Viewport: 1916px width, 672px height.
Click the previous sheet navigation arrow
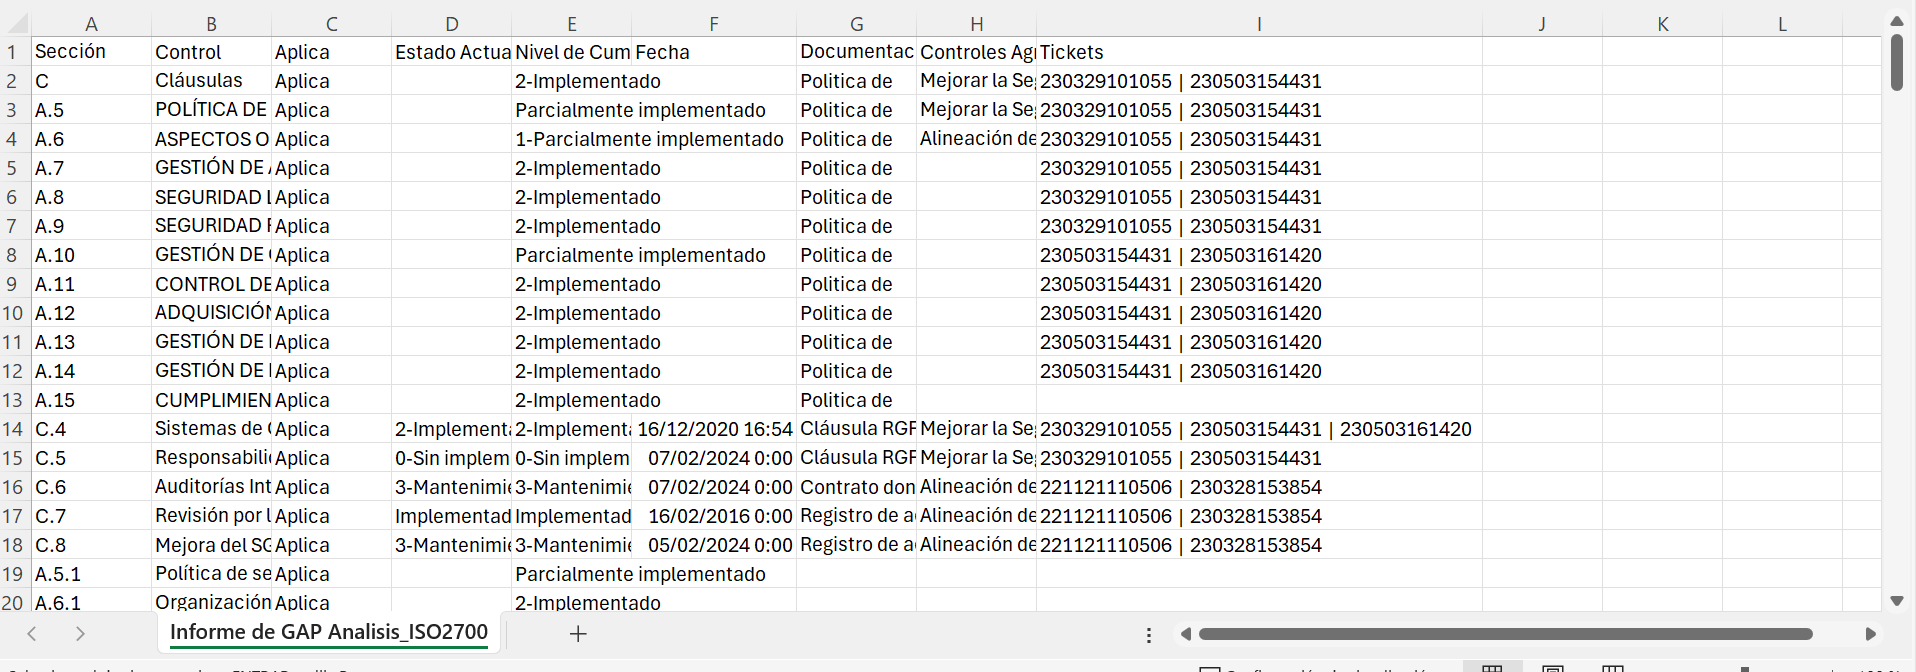coord(32,634)
